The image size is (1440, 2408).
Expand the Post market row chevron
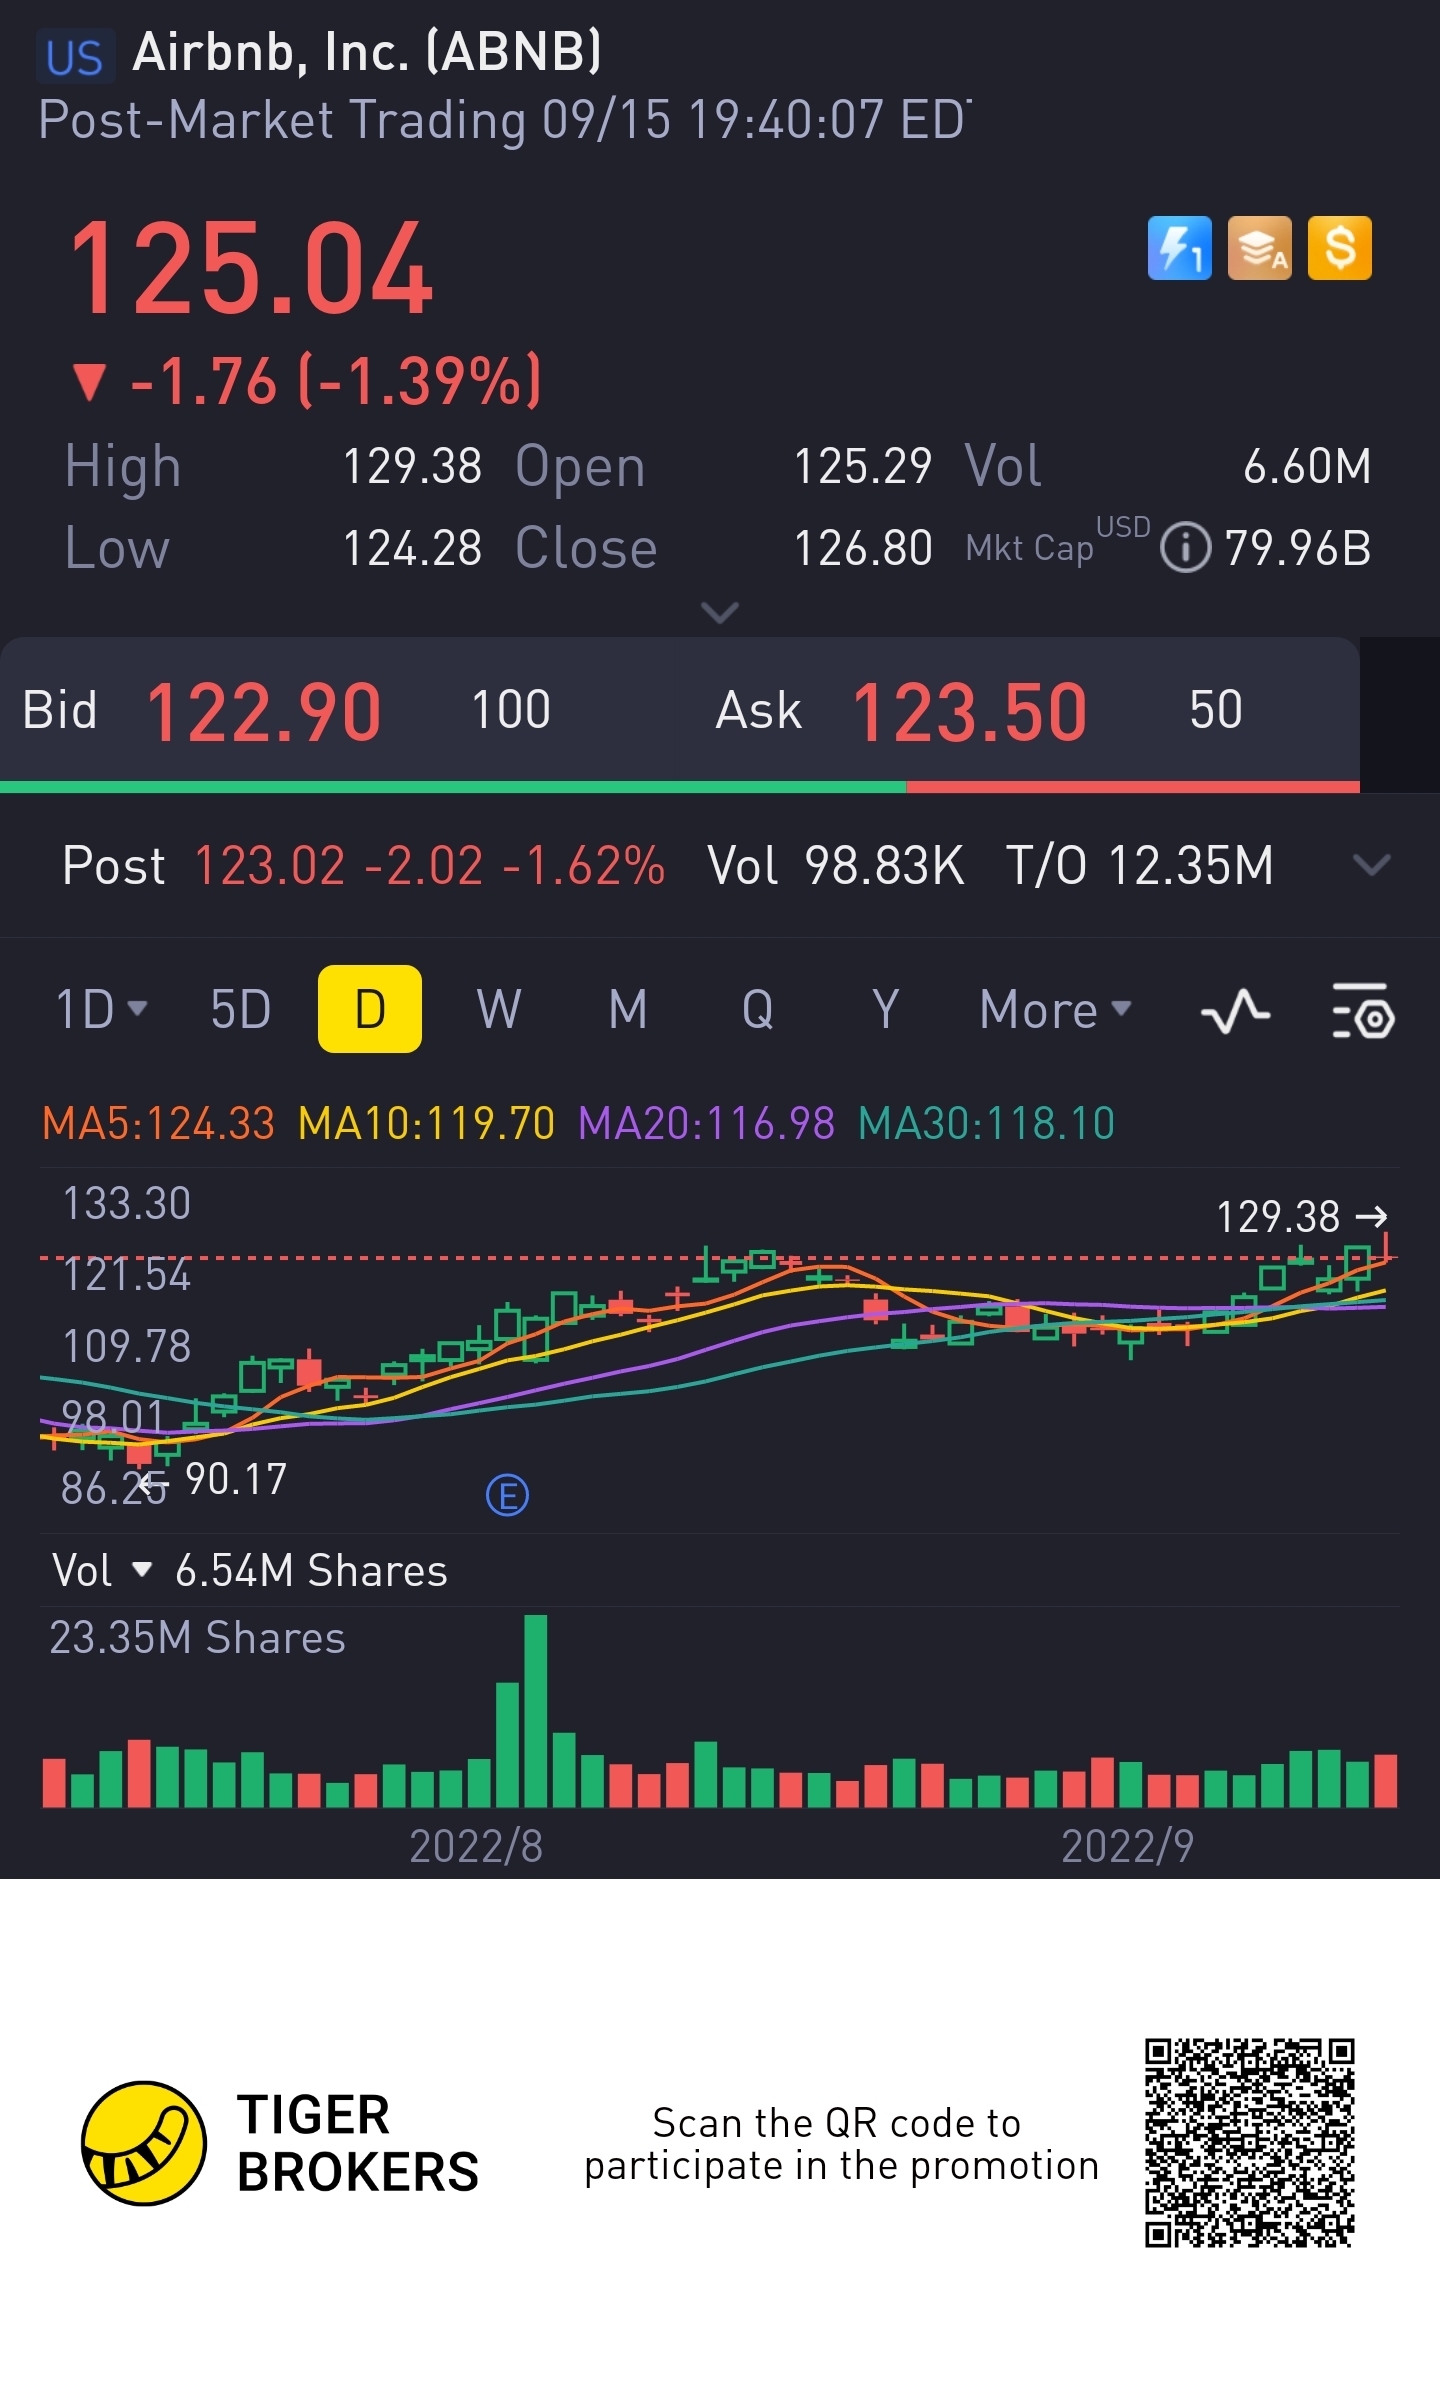(1371, 864)
